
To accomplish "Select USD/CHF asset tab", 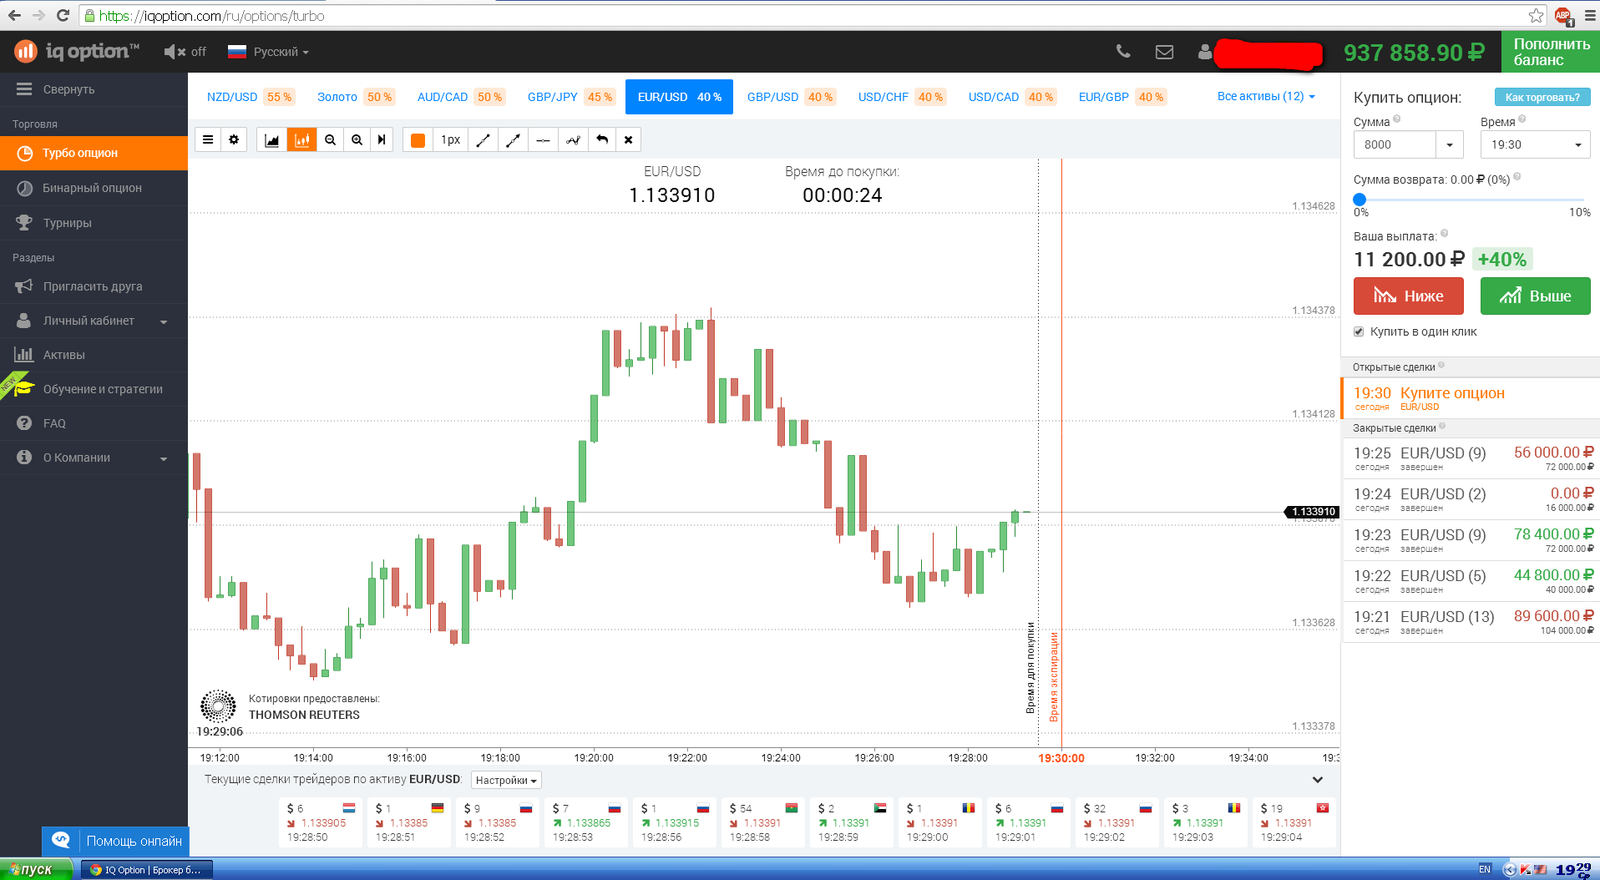I will point(900,97).
